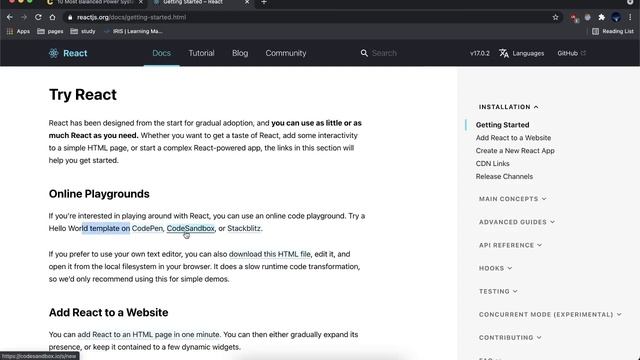Viewport: 640px width, 360px height.
Task: Click the gray extension icon in toolbar
Action: [x=588, y=17]
